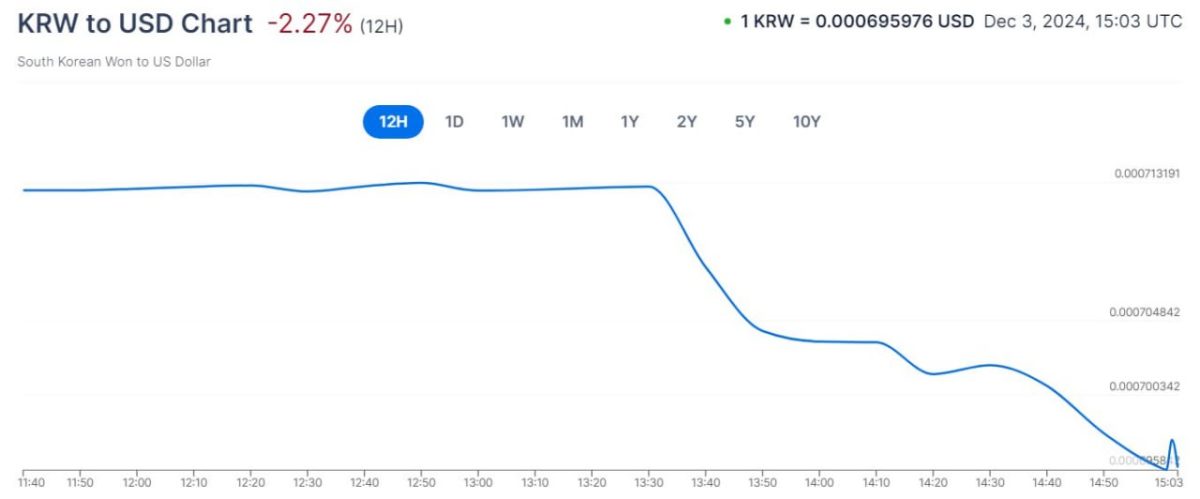Viewport: 1200px width, 499px height.
Task: Click the 14:30 time axis marker
Action: pos(989,483)
